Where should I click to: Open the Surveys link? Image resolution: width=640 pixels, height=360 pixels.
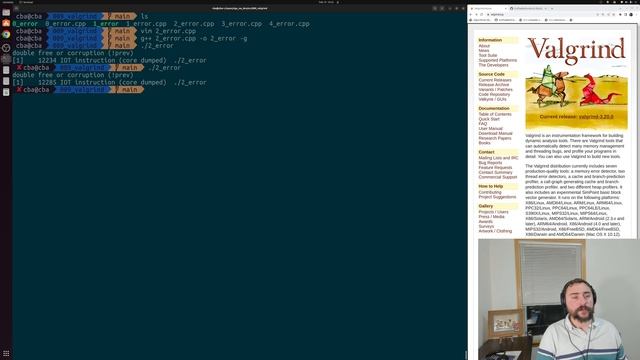coord(486,227)
